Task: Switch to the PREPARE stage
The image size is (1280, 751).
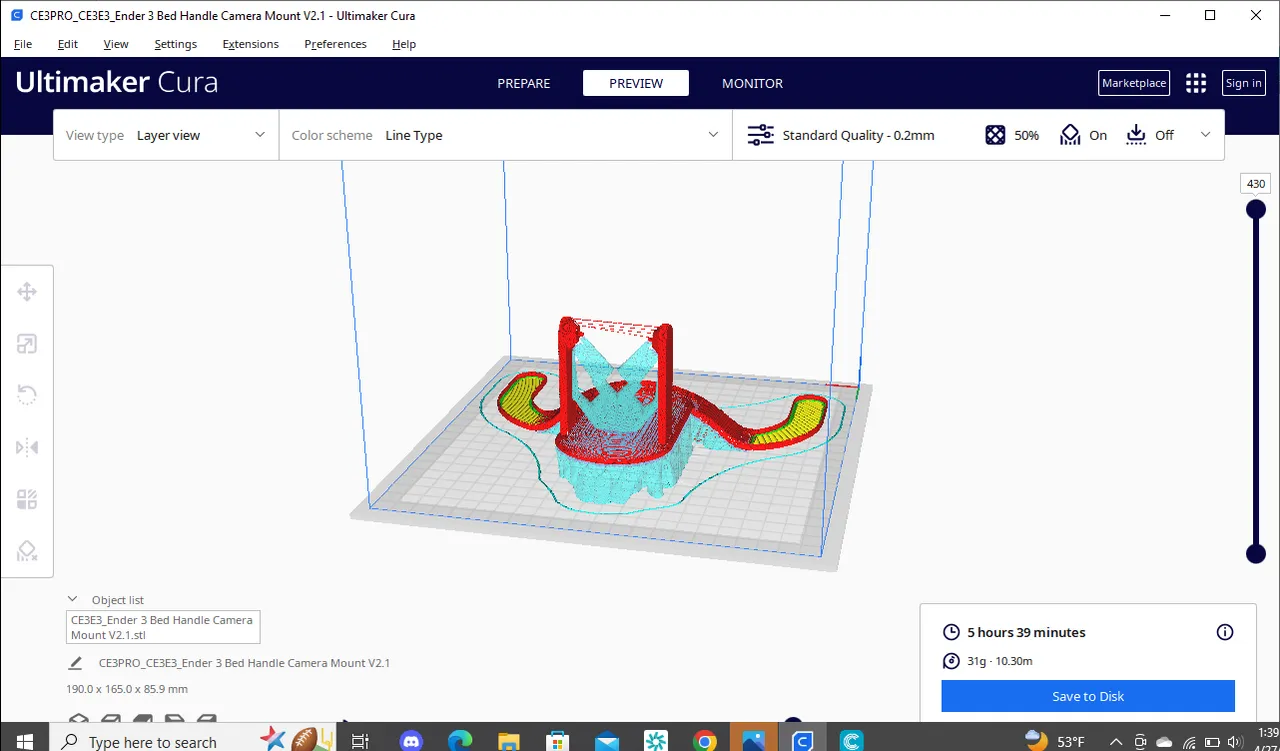Action: pos(524,83)
